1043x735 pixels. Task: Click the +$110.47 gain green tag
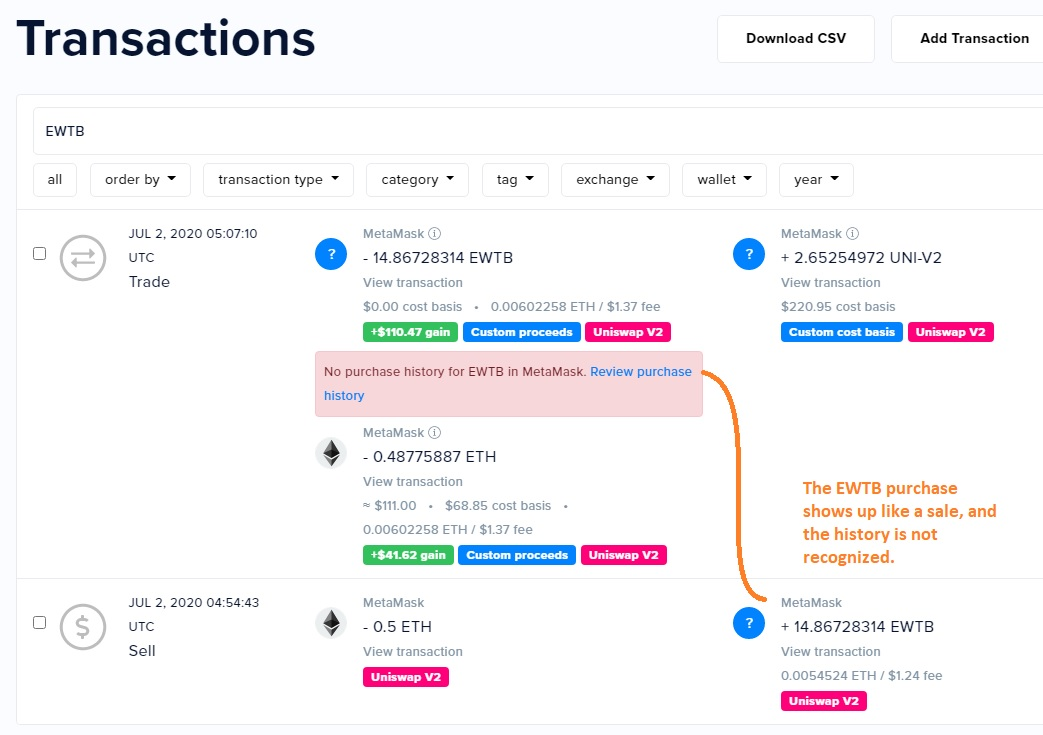point(410,332)
